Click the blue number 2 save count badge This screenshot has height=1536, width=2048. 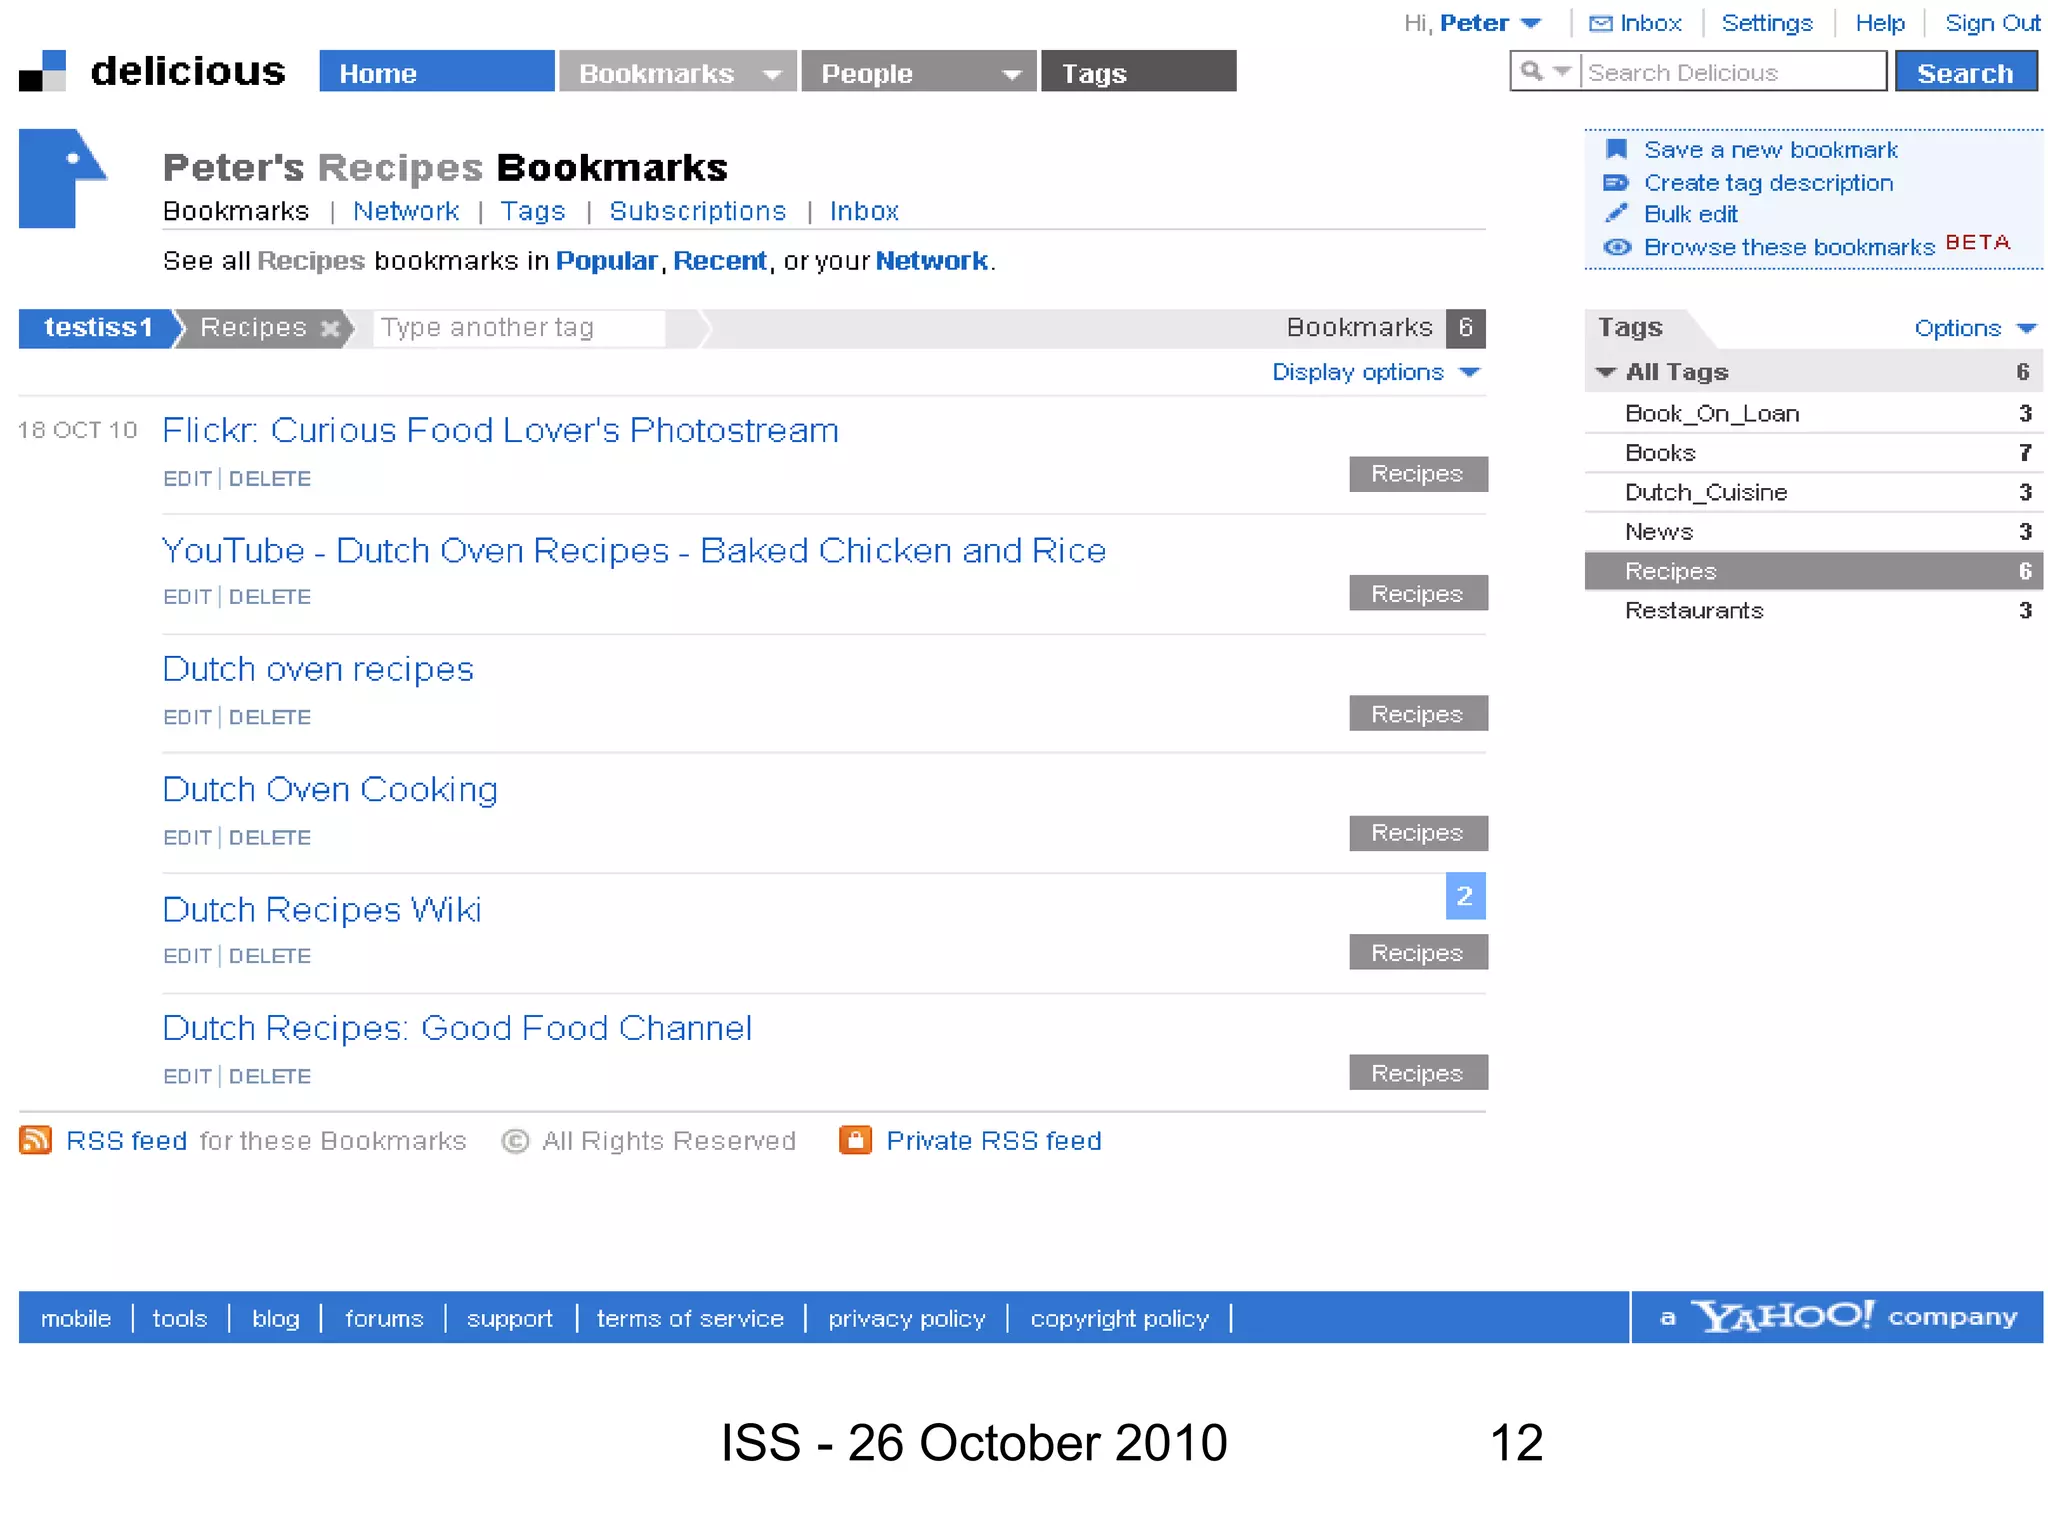pos(1465,896)
